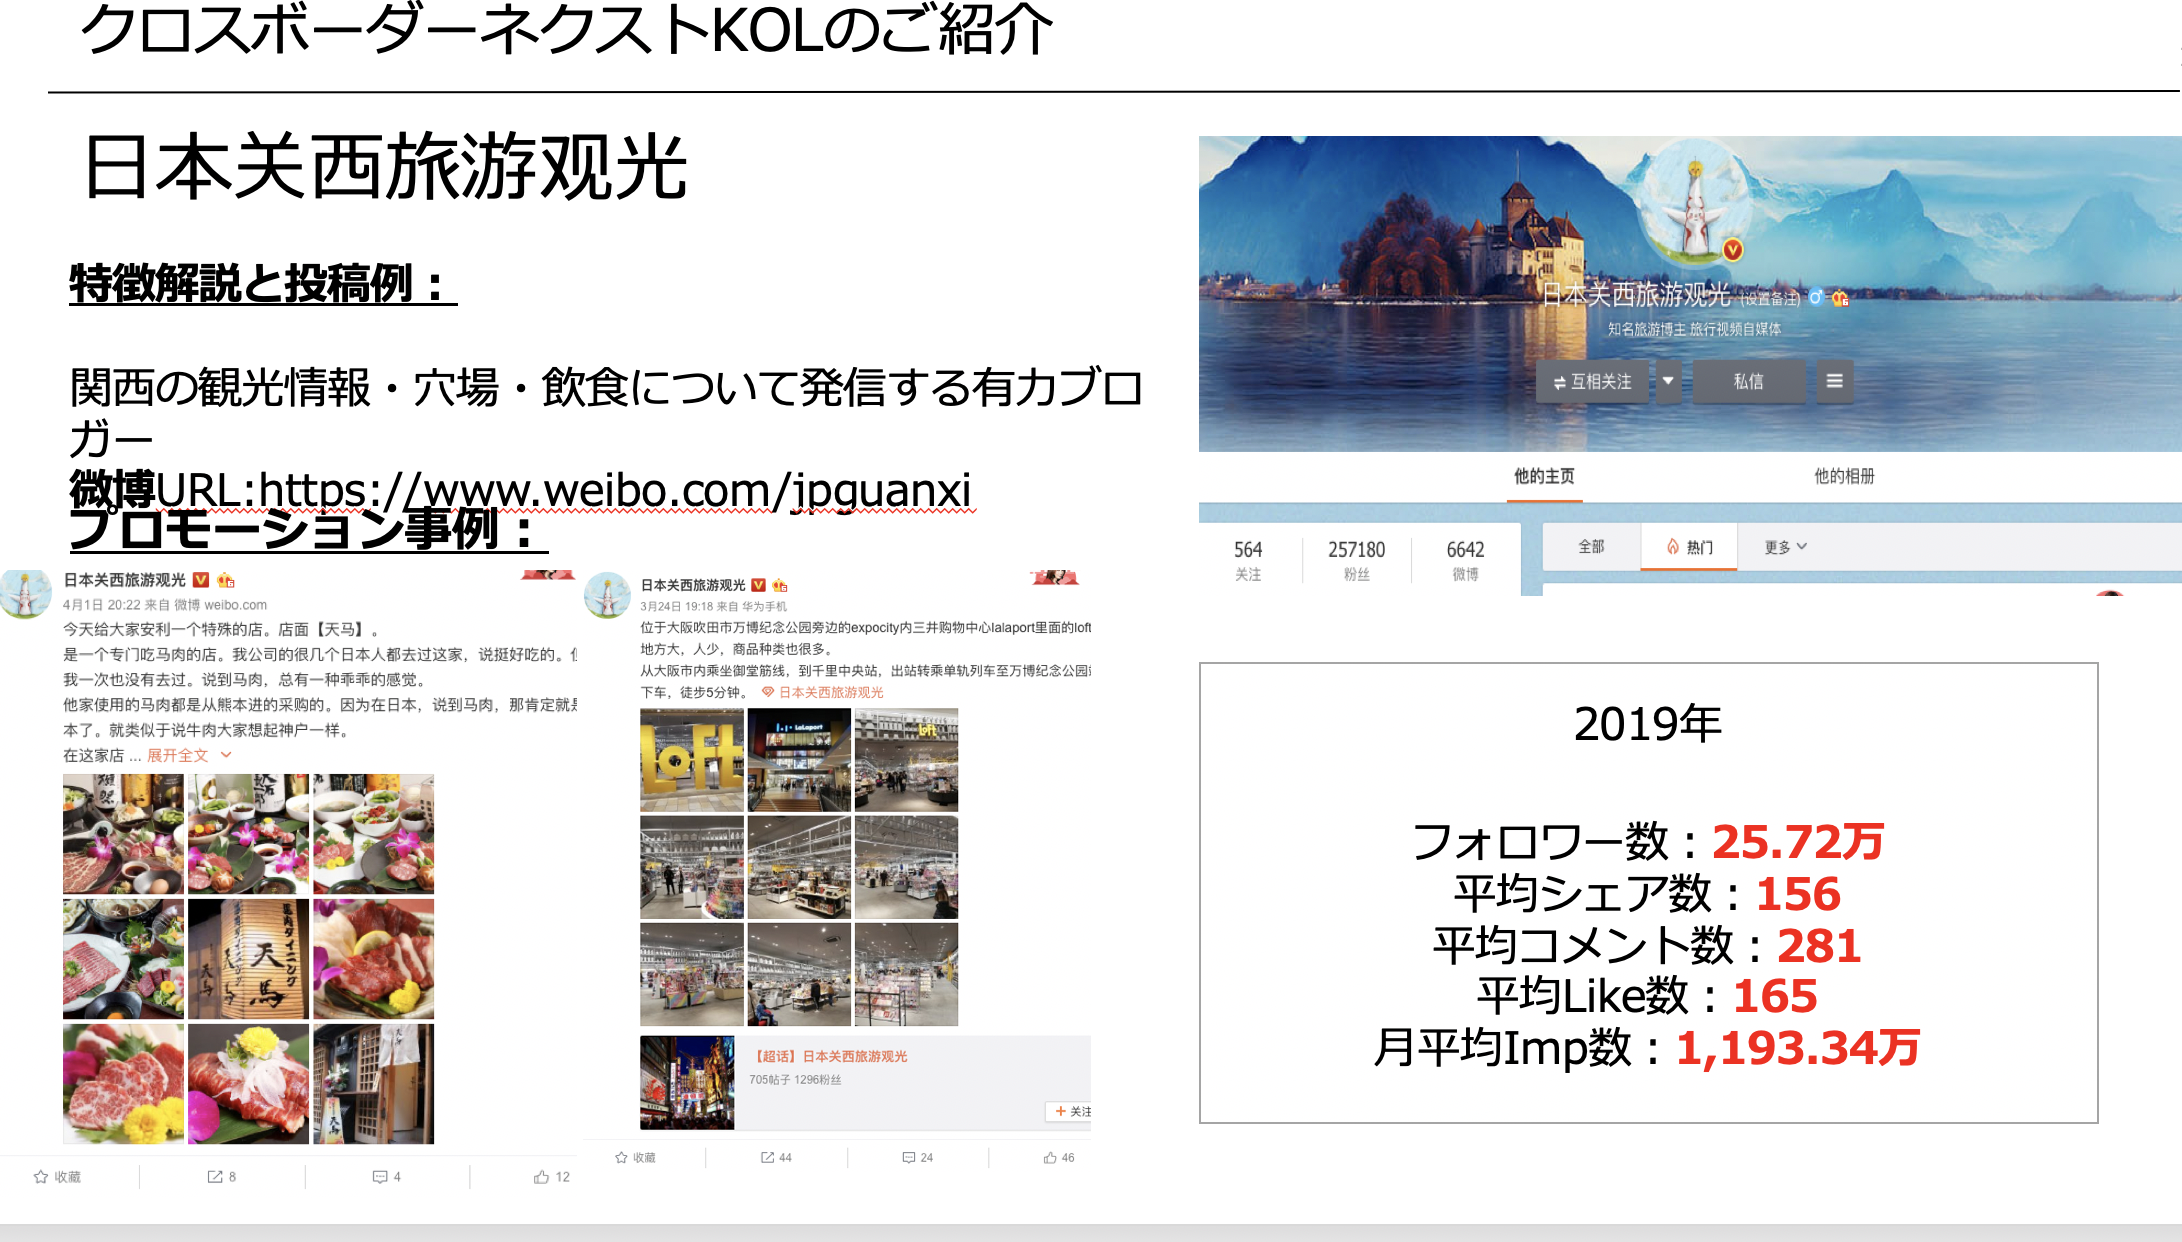Open the 257180 粉丝 followers count

pyautogui.click(x=1356, y=560)
